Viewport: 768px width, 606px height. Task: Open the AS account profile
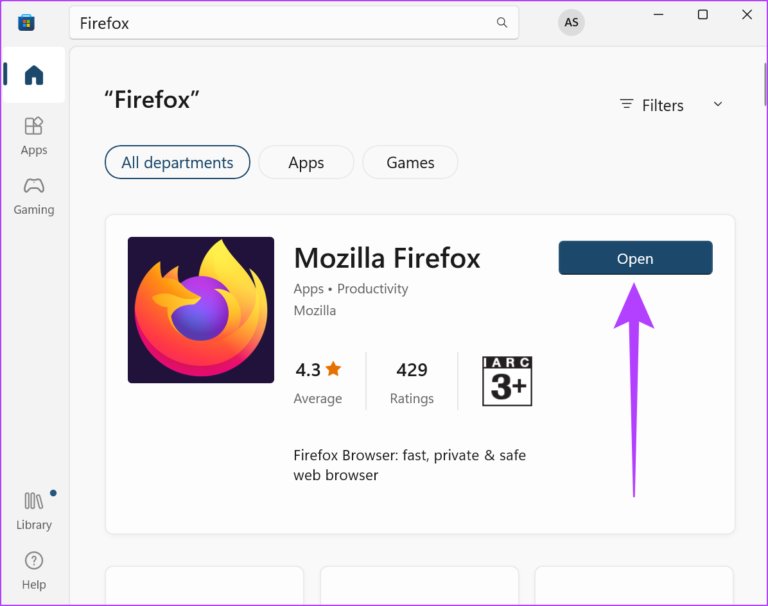[x=571, y=23]
